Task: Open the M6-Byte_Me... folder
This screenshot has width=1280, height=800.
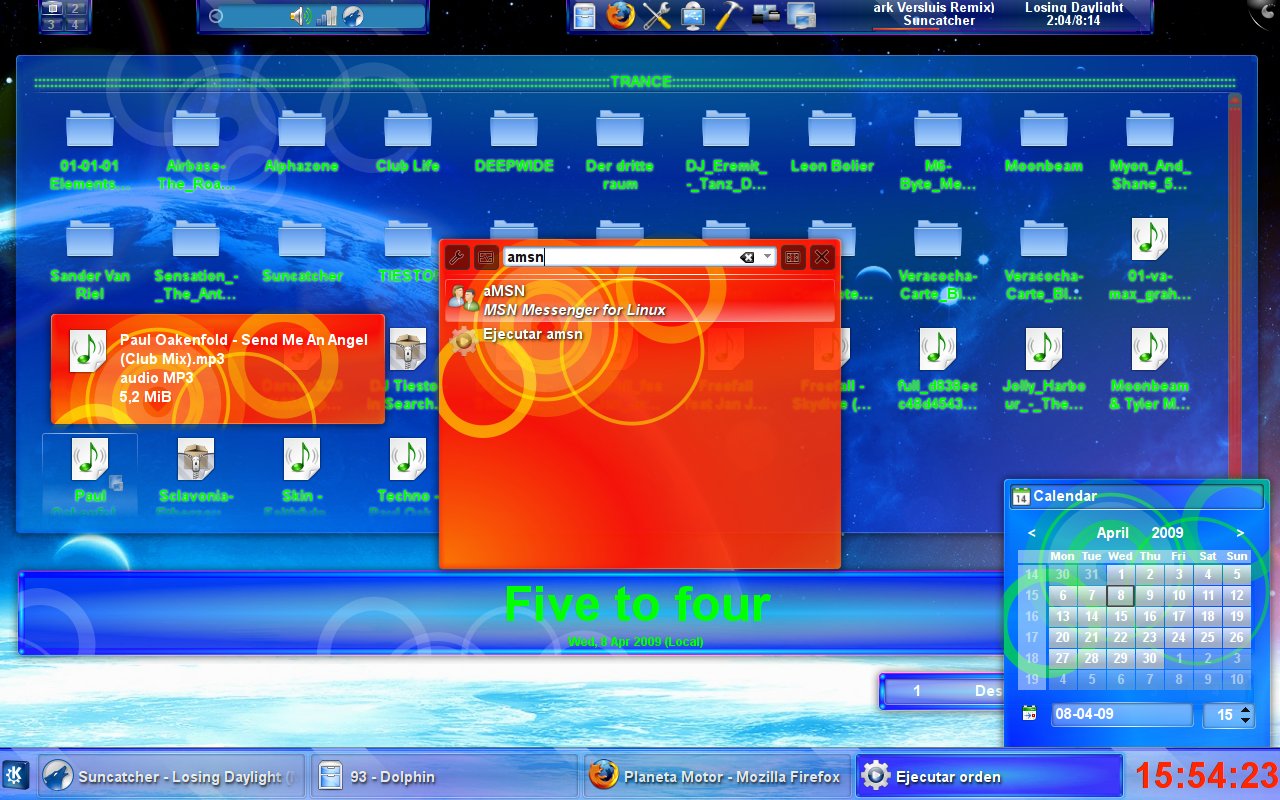Action: (x=938, y=150)
